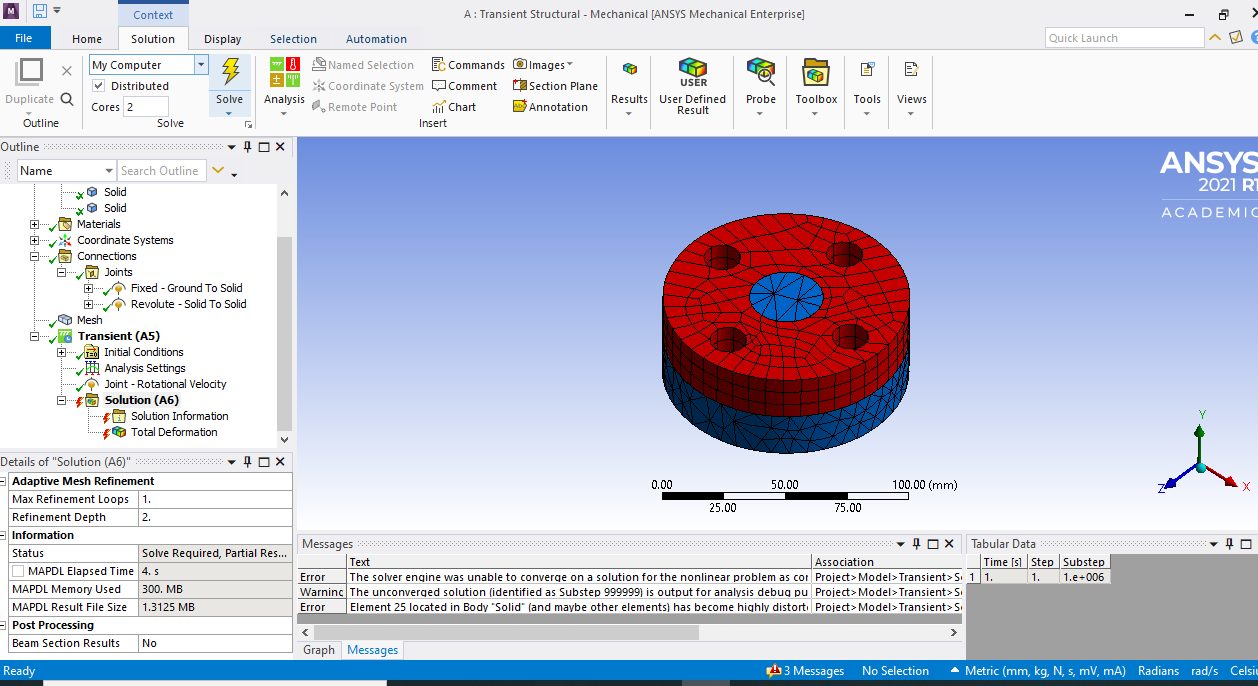The width and height of the screenshot is (1258, 686).
Task: Click the Search Outline field
Action: [x=162, y=171]
